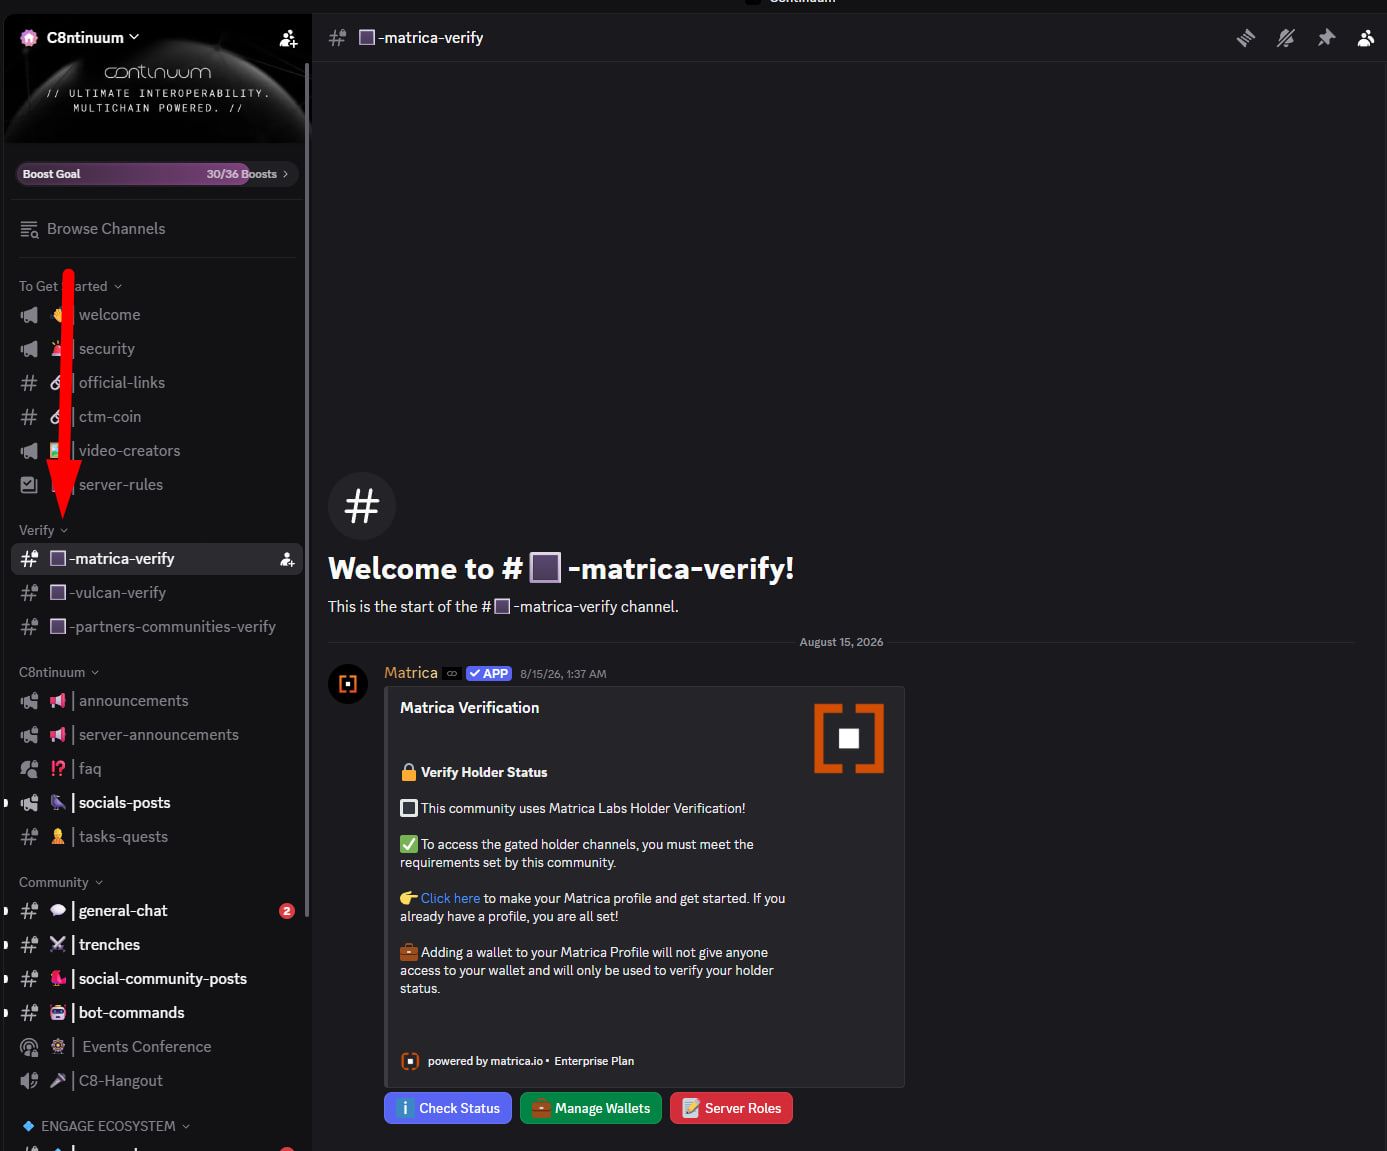Click the stage channel icon beside Events Conference
Viewport: 1387px width, 1151px height.
coord(29,1047)
